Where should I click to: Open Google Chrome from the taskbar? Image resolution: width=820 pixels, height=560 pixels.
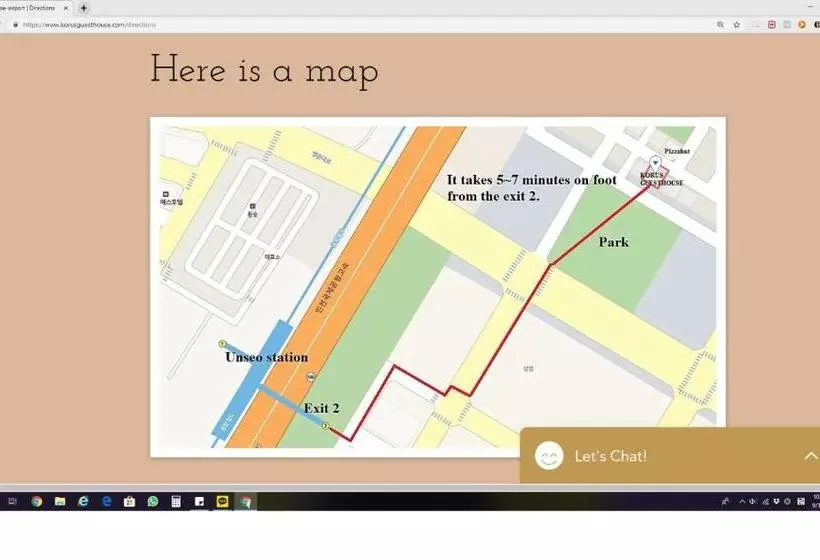(x=36, y=501)
